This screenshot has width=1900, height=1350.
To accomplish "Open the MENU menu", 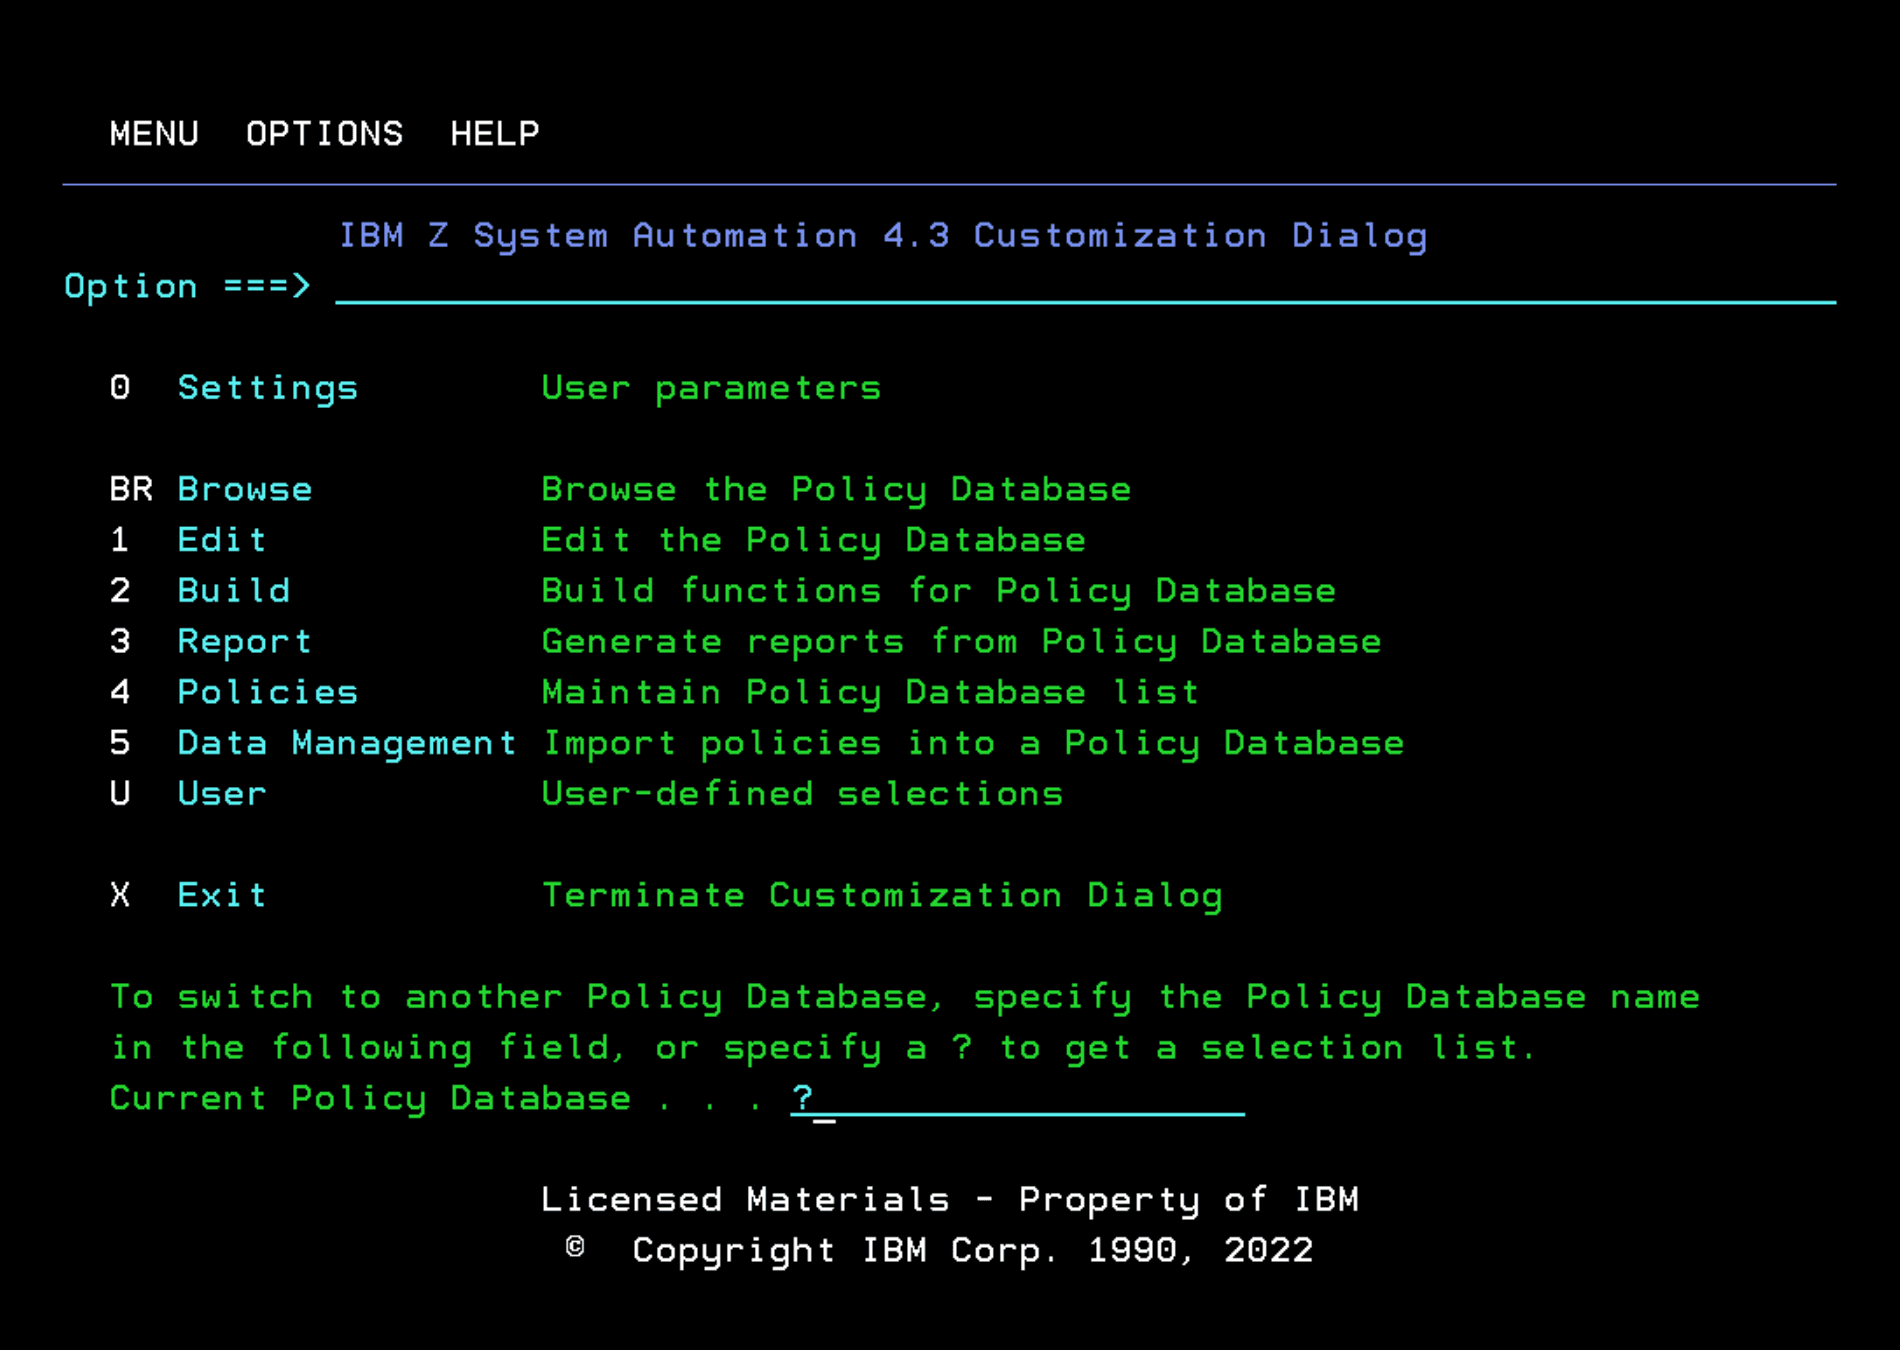I will point(154,133).
